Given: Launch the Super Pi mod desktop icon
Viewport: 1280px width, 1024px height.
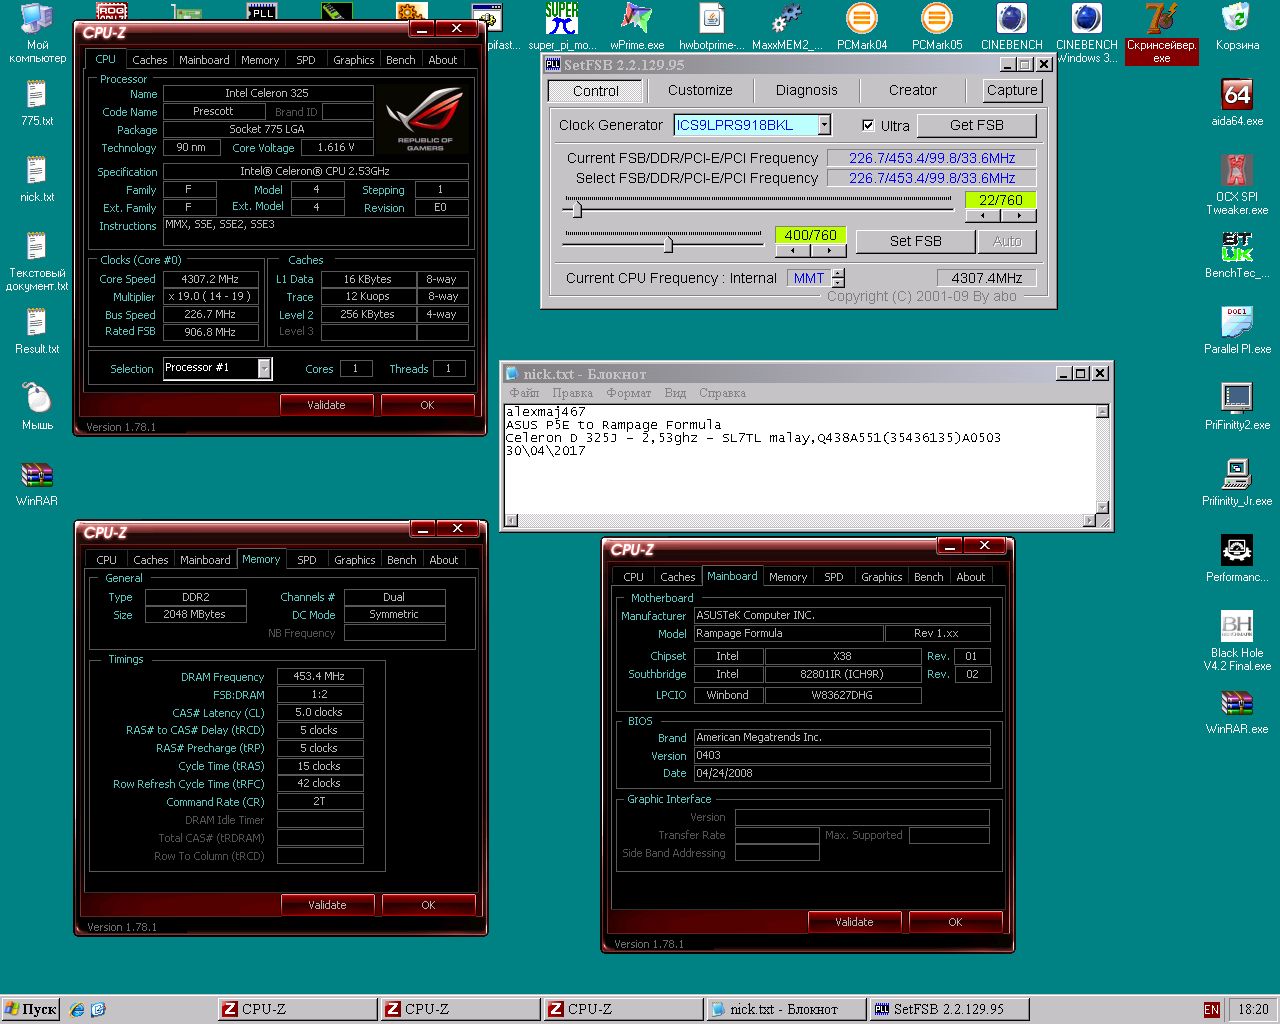Looking at the screenshot, I should [x=562, y=26].
